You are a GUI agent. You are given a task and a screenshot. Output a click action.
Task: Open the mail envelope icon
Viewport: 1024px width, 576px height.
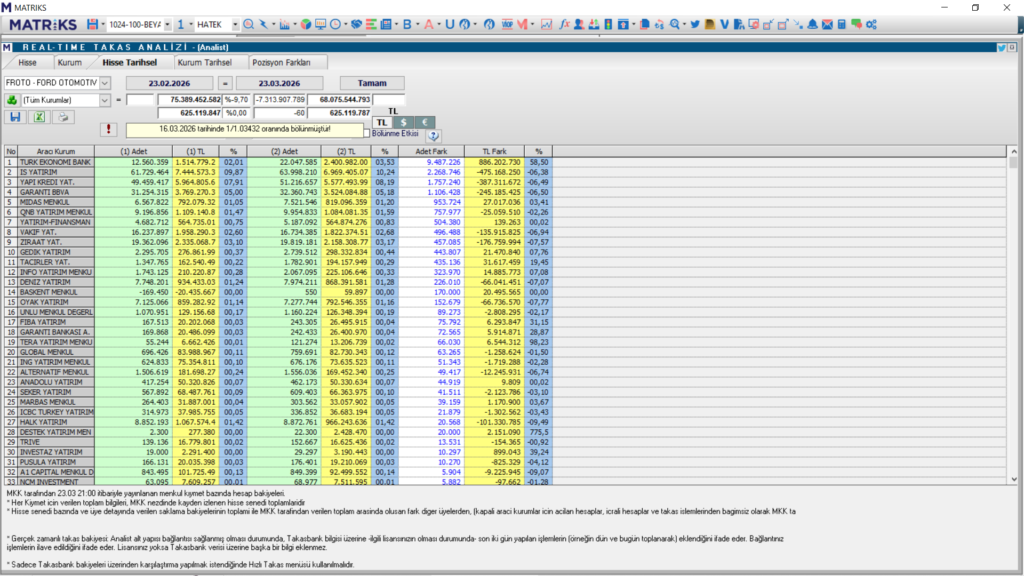coord(827,24)
